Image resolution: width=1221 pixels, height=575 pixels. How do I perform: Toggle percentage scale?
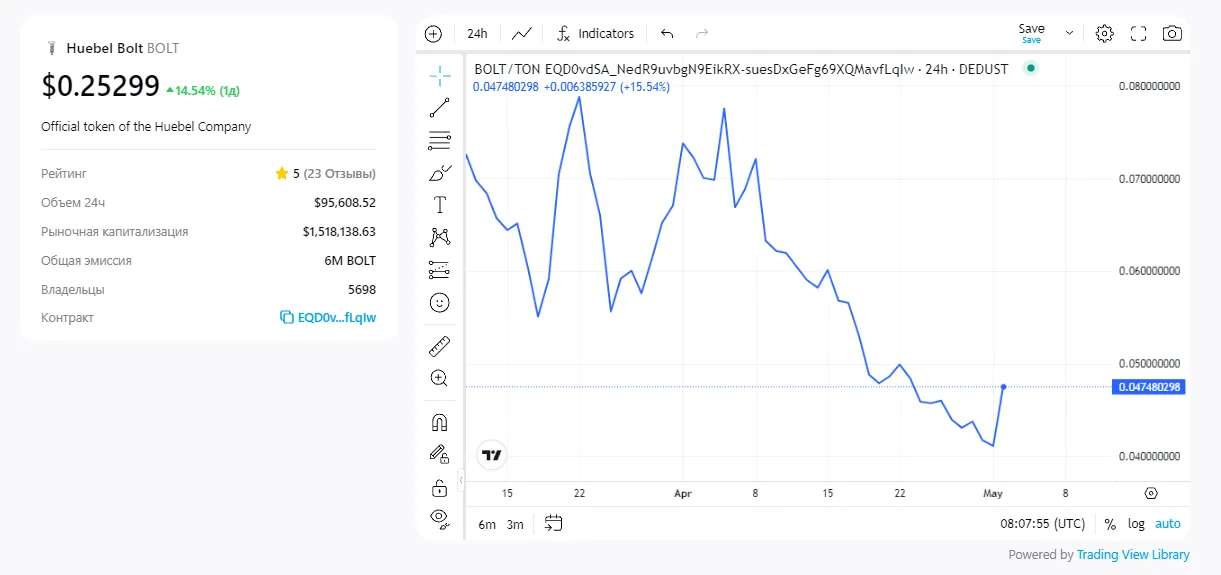coord(1110,524)
